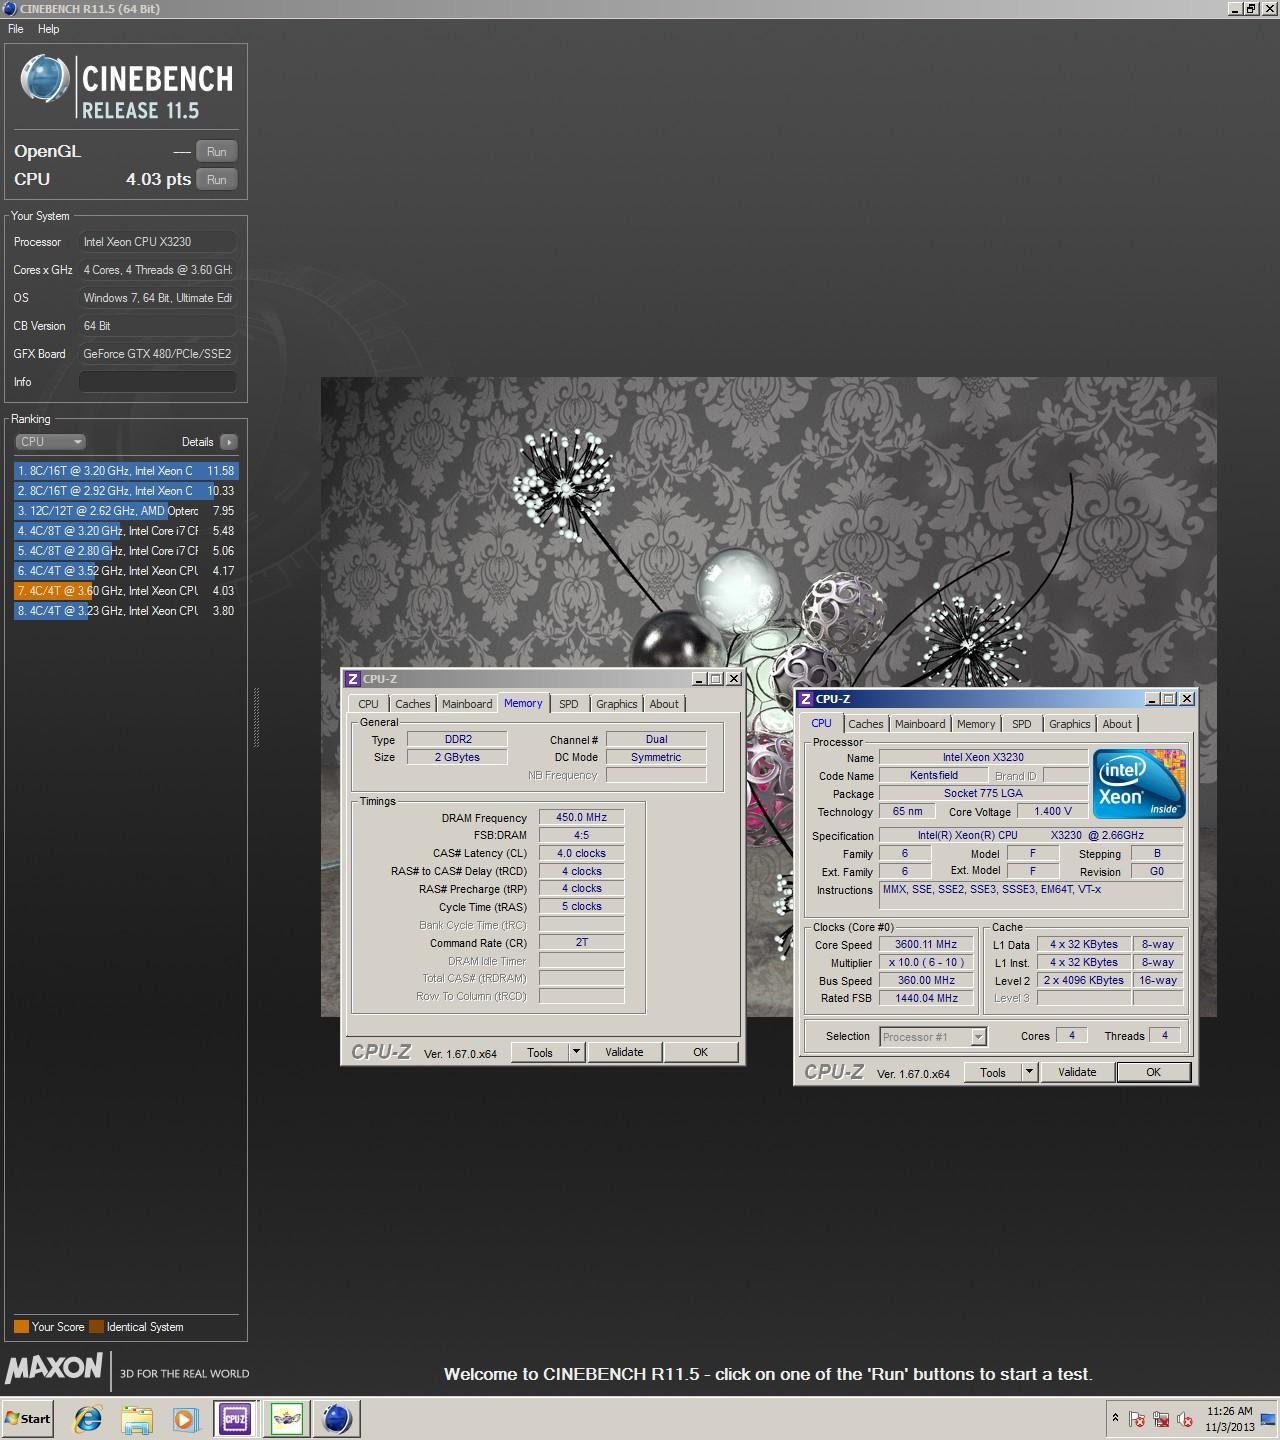Click the Memory CPU-Z window title icon
The width and height of the screenshot is (1280, 1440).
[x=352, y=679]
